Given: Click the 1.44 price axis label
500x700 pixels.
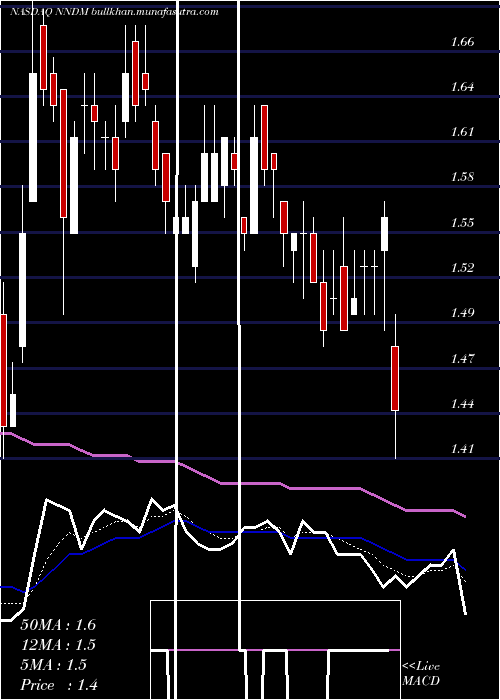Looking at the screenshot, I should (462, 404).
